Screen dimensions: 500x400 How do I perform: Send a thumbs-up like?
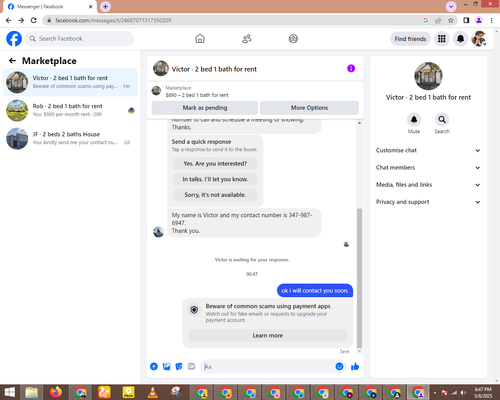point(355,367)
